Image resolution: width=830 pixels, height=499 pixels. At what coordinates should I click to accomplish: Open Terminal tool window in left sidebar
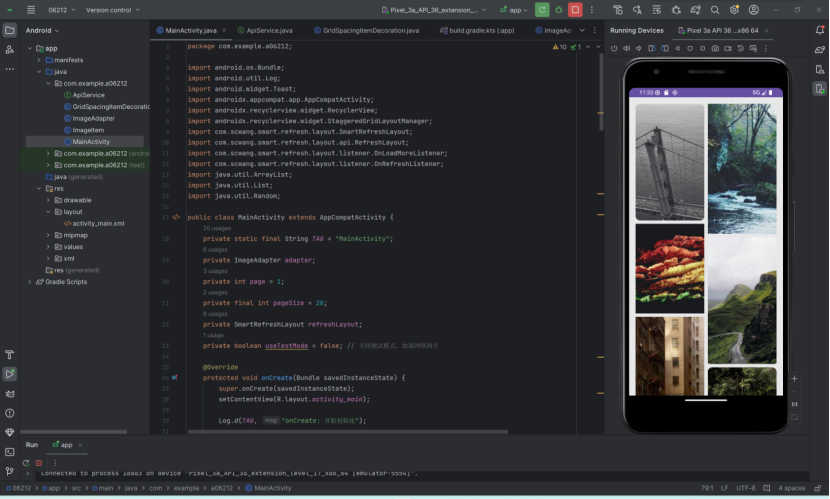coord(10,452)
